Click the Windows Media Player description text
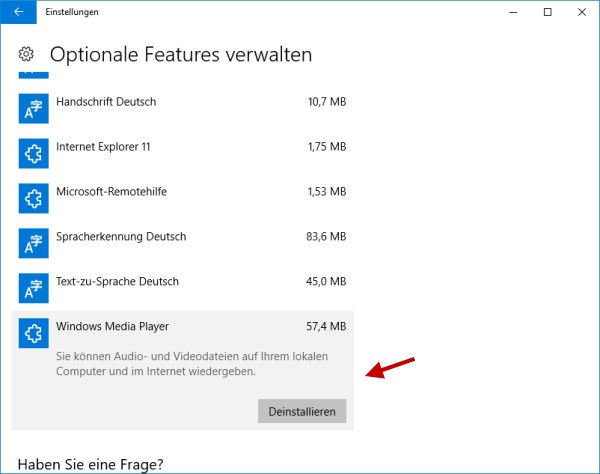The height and width of the screenshot is (474, 600). tap(192, 364)
